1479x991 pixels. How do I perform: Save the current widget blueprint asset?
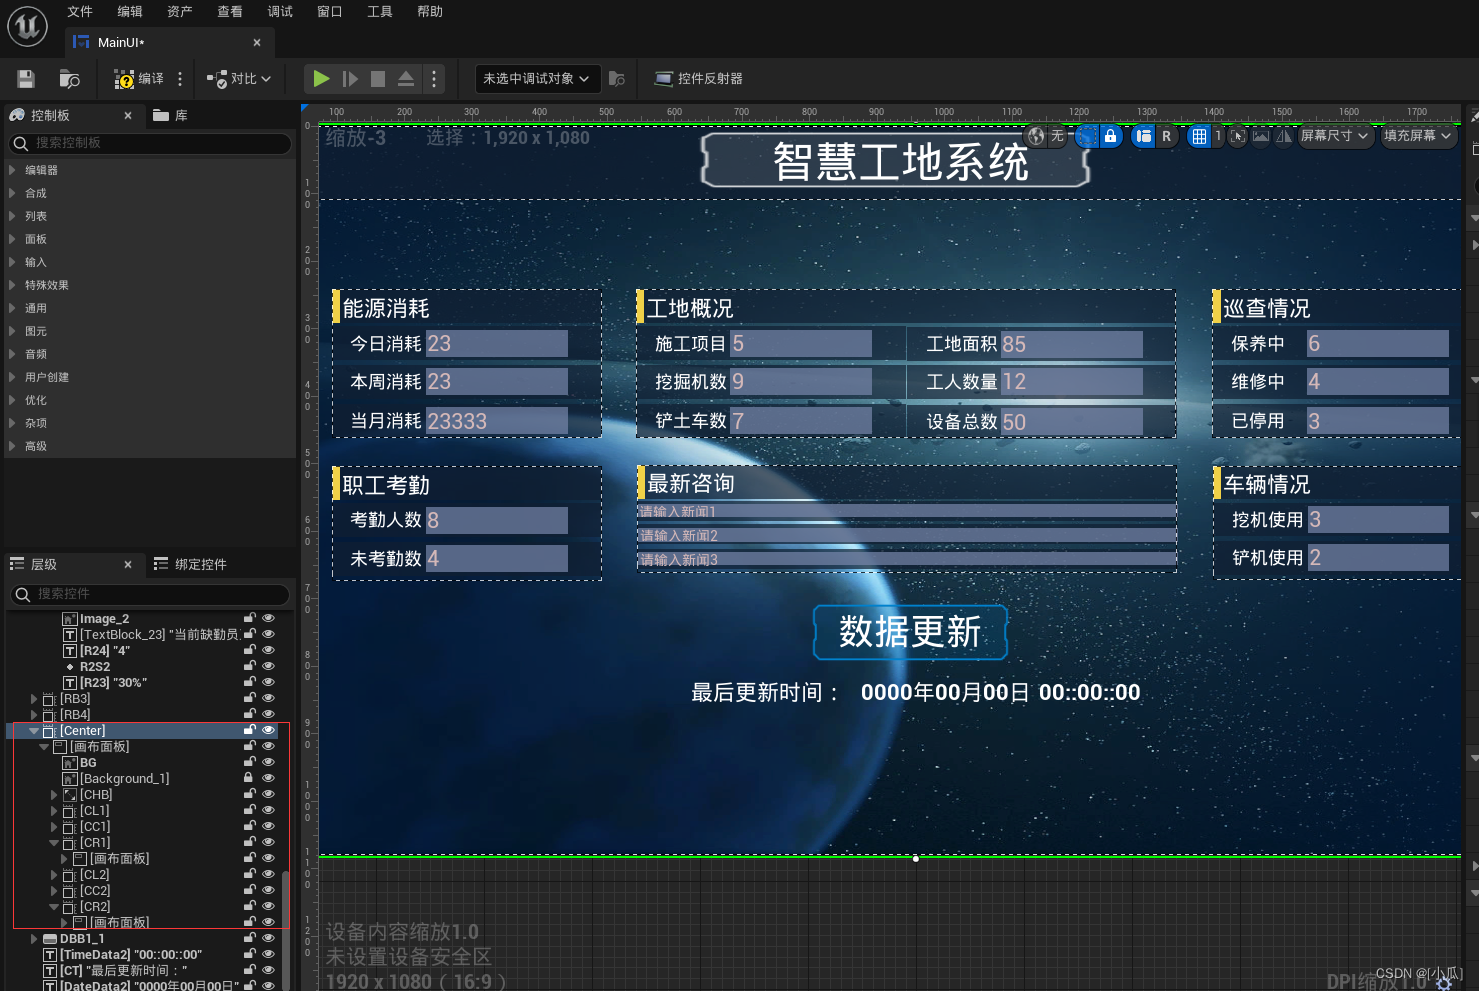(x=26, y=79)
